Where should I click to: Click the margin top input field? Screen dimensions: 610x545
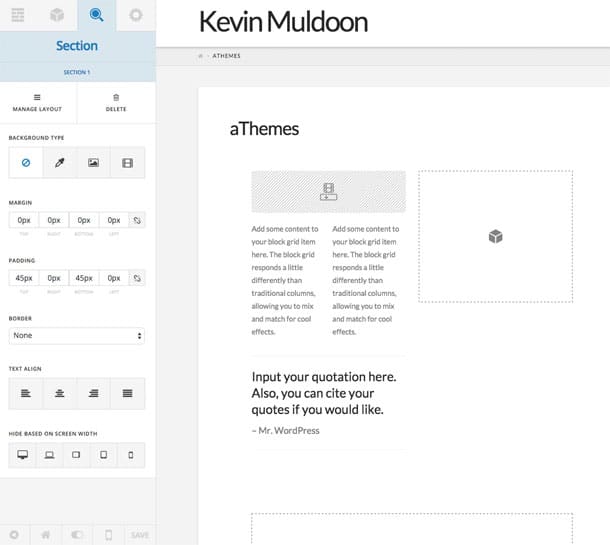pos(23,220)
